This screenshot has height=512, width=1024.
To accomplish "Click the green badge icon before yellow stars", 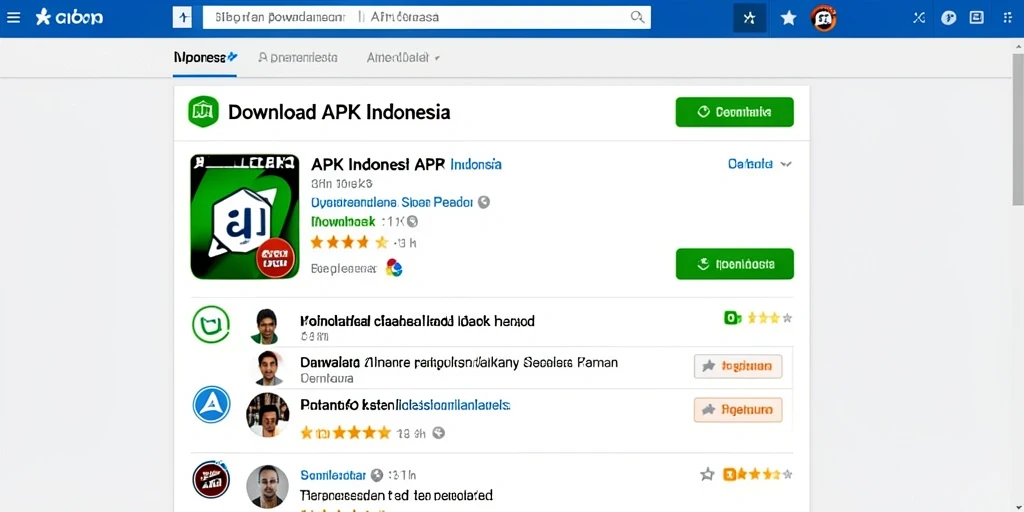I will click(733, 318).
